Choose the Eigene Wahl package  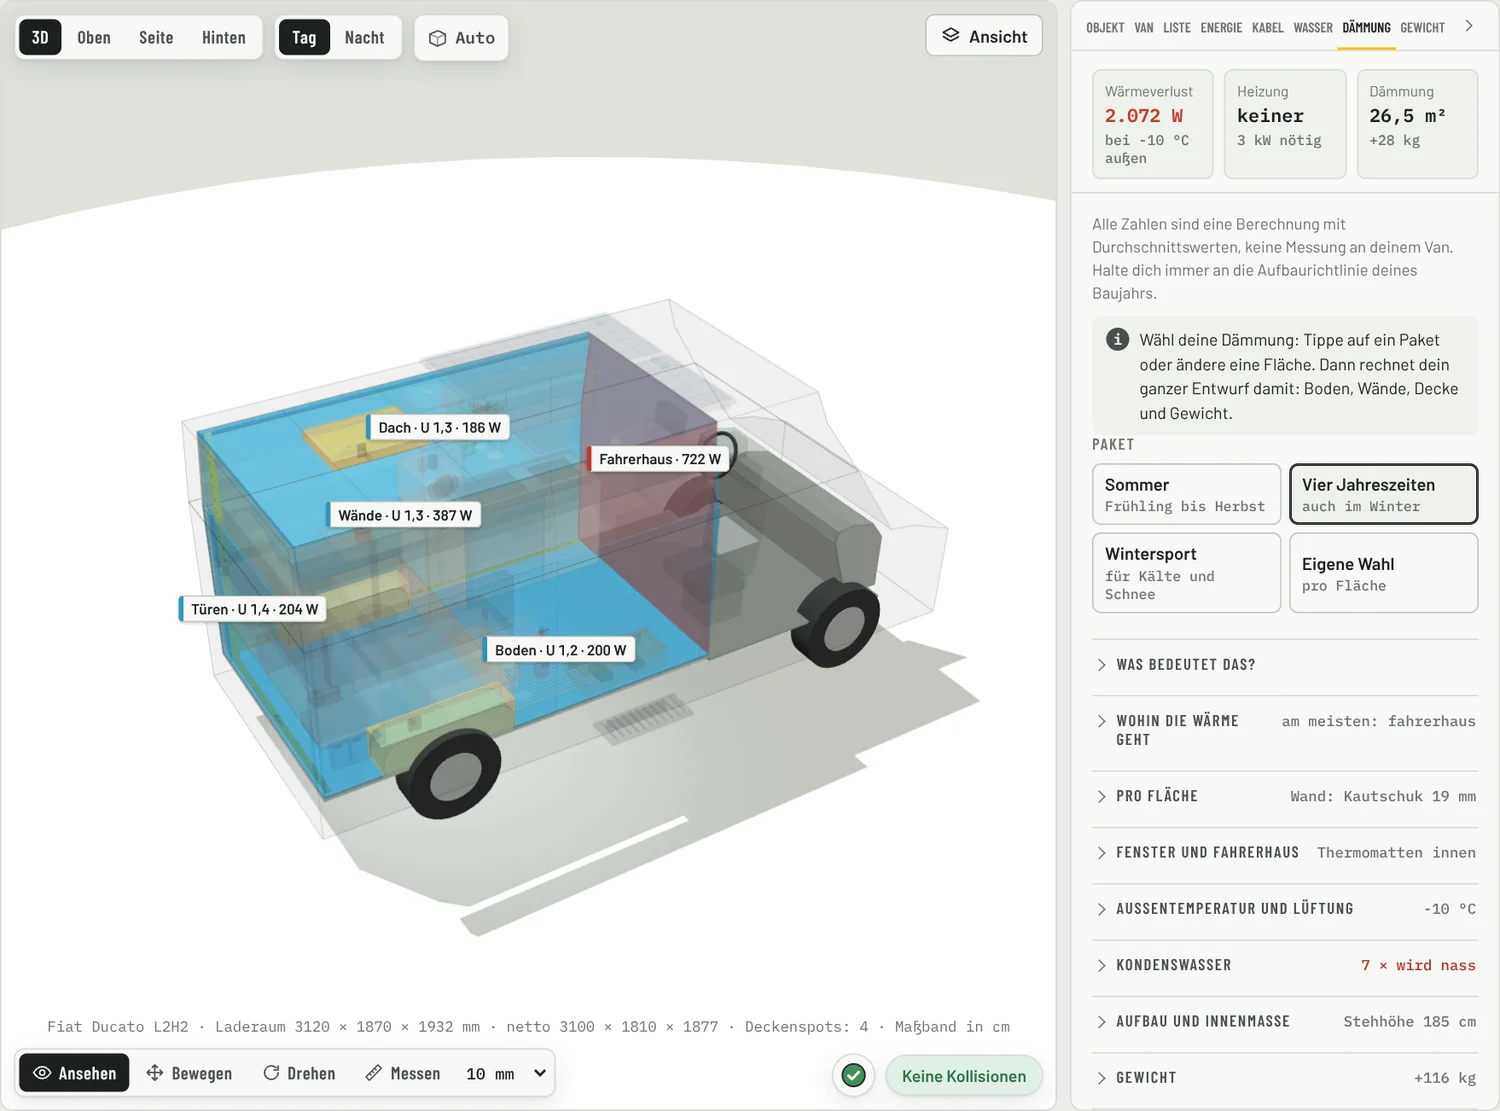(1383, 572)
